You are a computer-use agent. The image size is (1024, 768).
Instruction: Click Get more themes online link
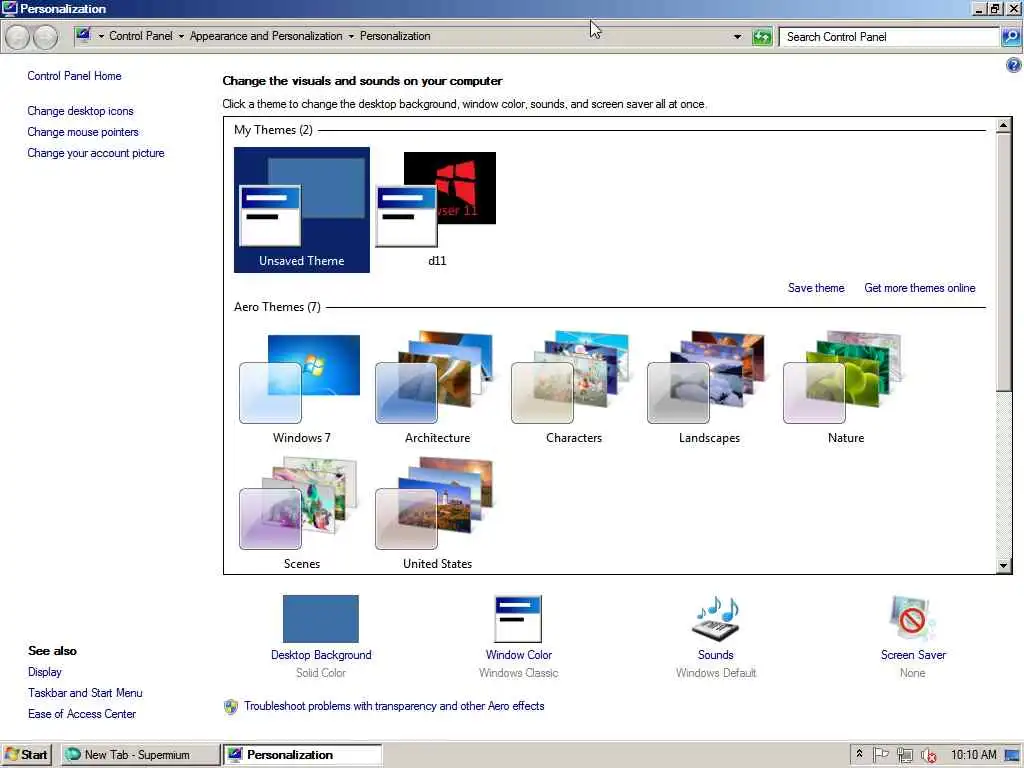(x=920, y=288)
